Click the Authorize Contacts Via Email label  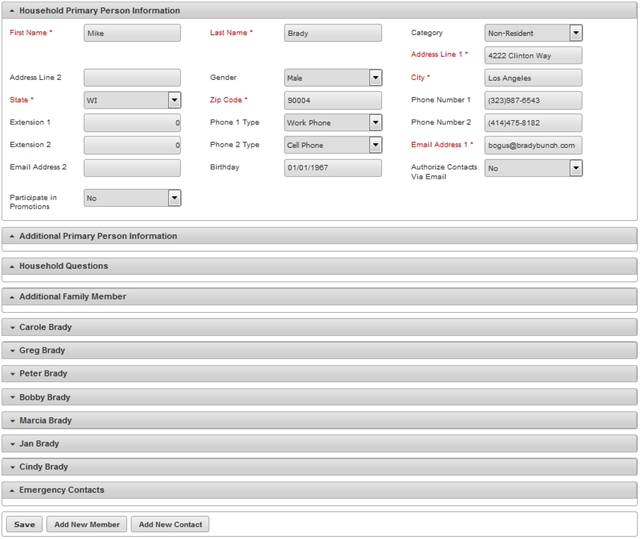444,172
